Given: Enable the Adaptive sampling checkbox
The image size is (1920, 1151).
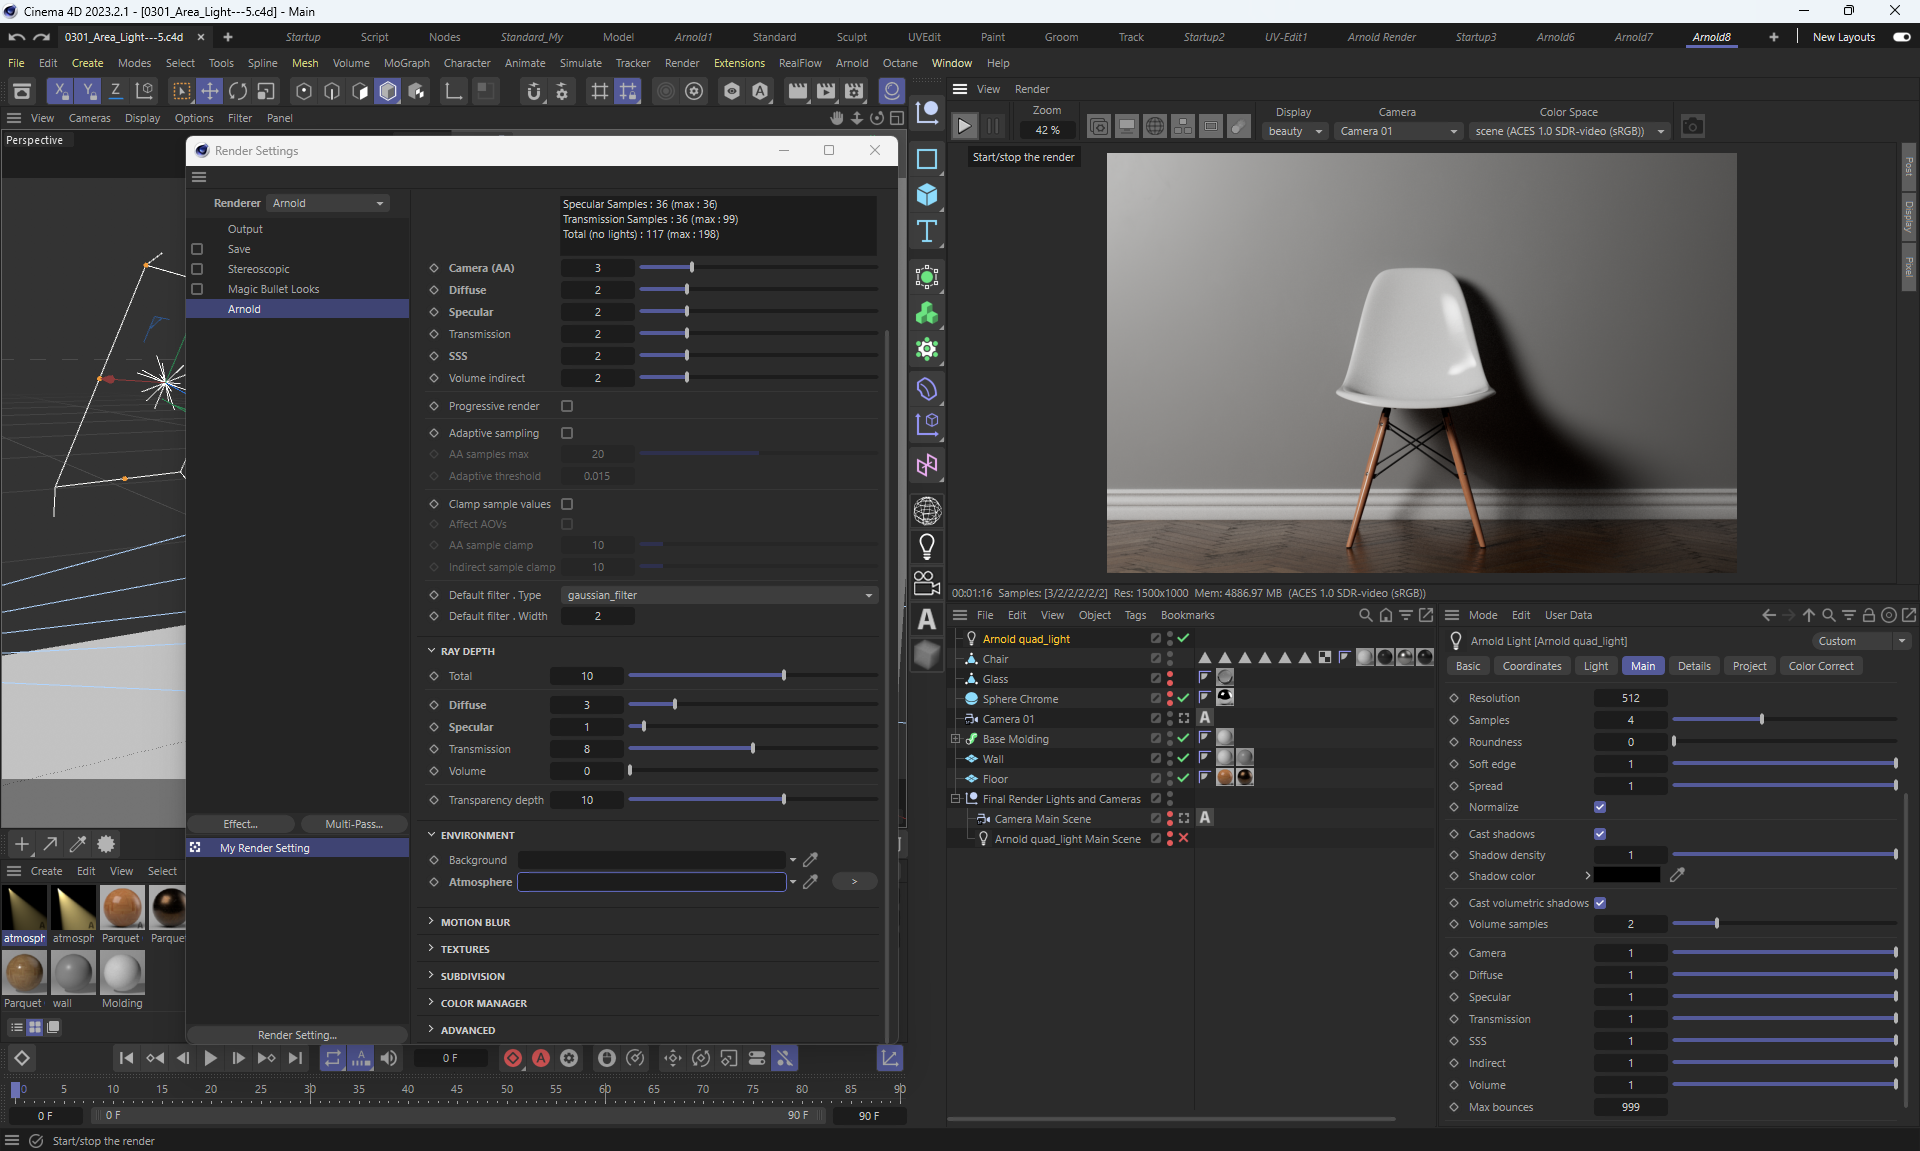Looking at the screenshot, I should pyautogui.click(x=567, y=433).
